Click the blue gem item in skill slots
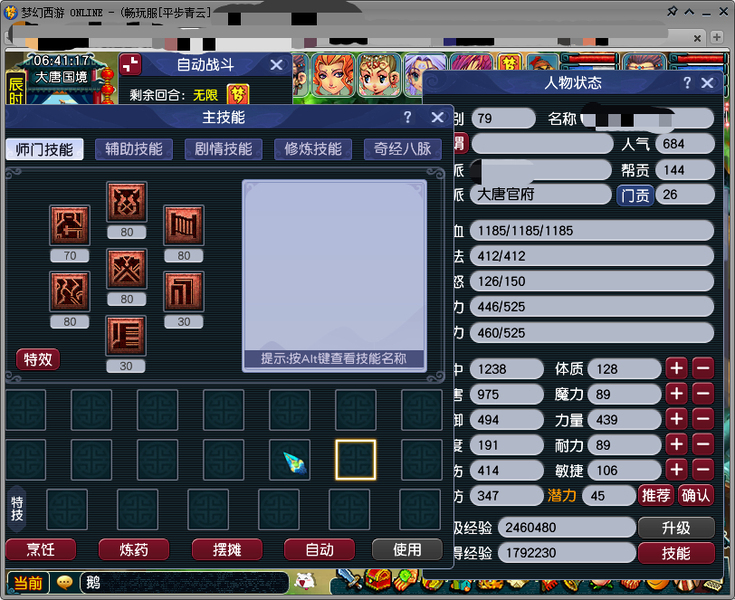This screenshot has width=735, height=600. [x=294, y=462]
